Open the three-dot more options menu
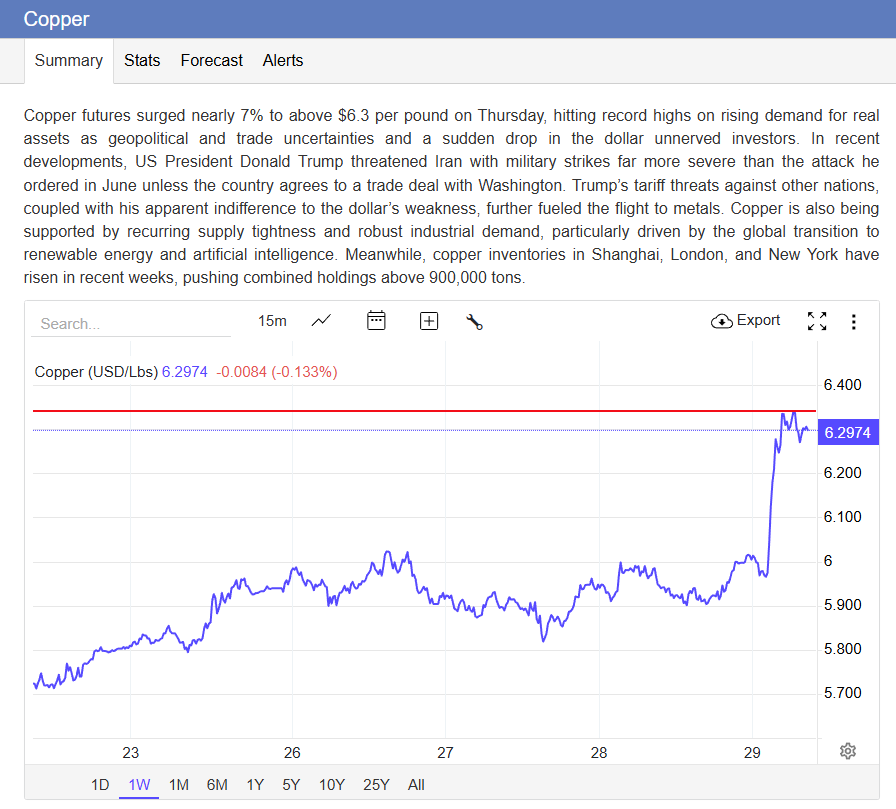 [x=853, y=321]
